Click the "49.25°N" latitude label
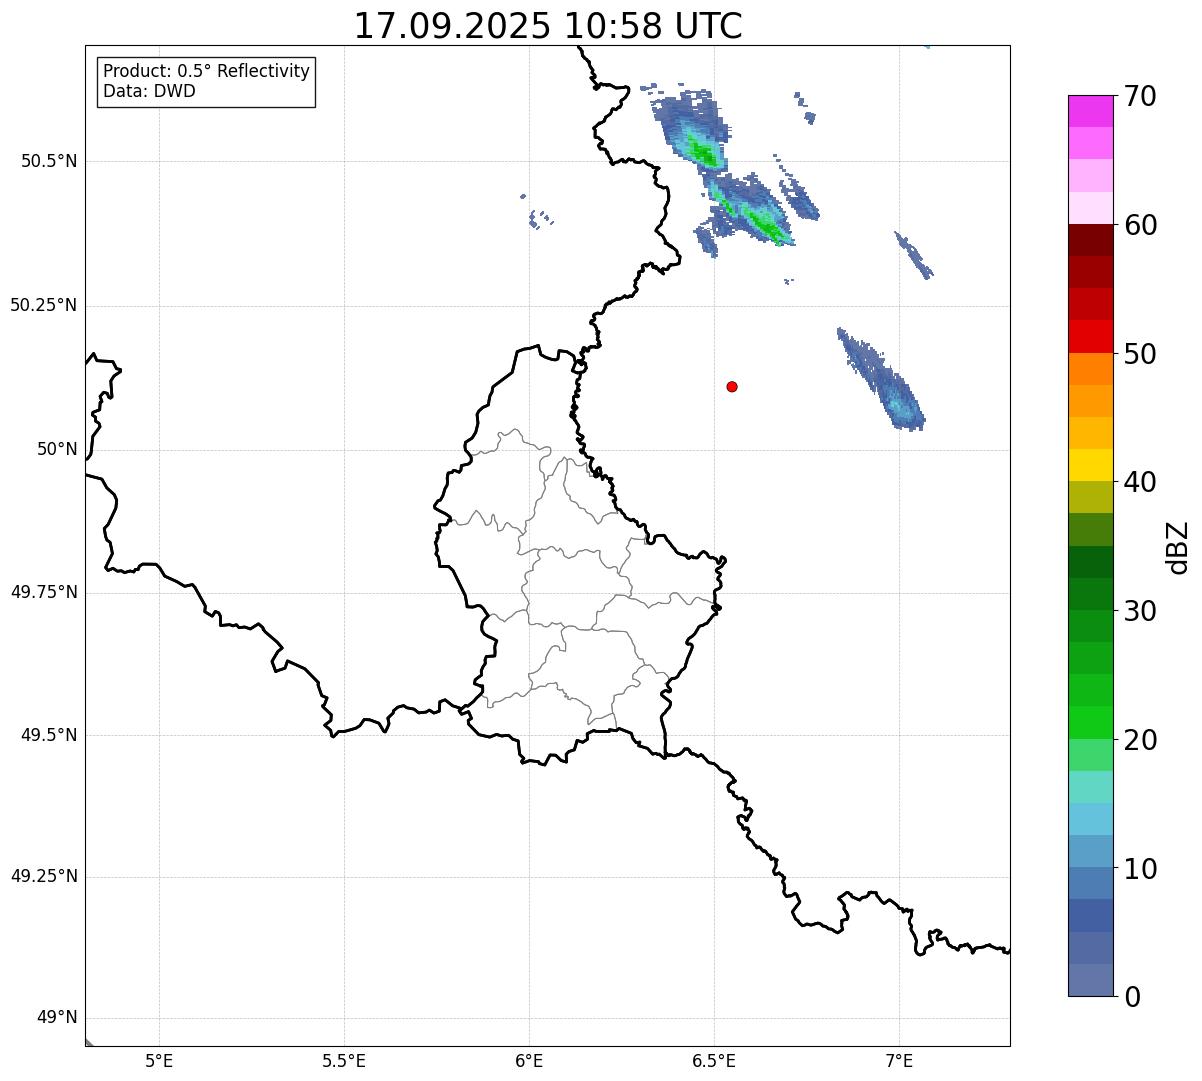The width and height of the screenshot is (1202, 1081). [x=44, y=876]
